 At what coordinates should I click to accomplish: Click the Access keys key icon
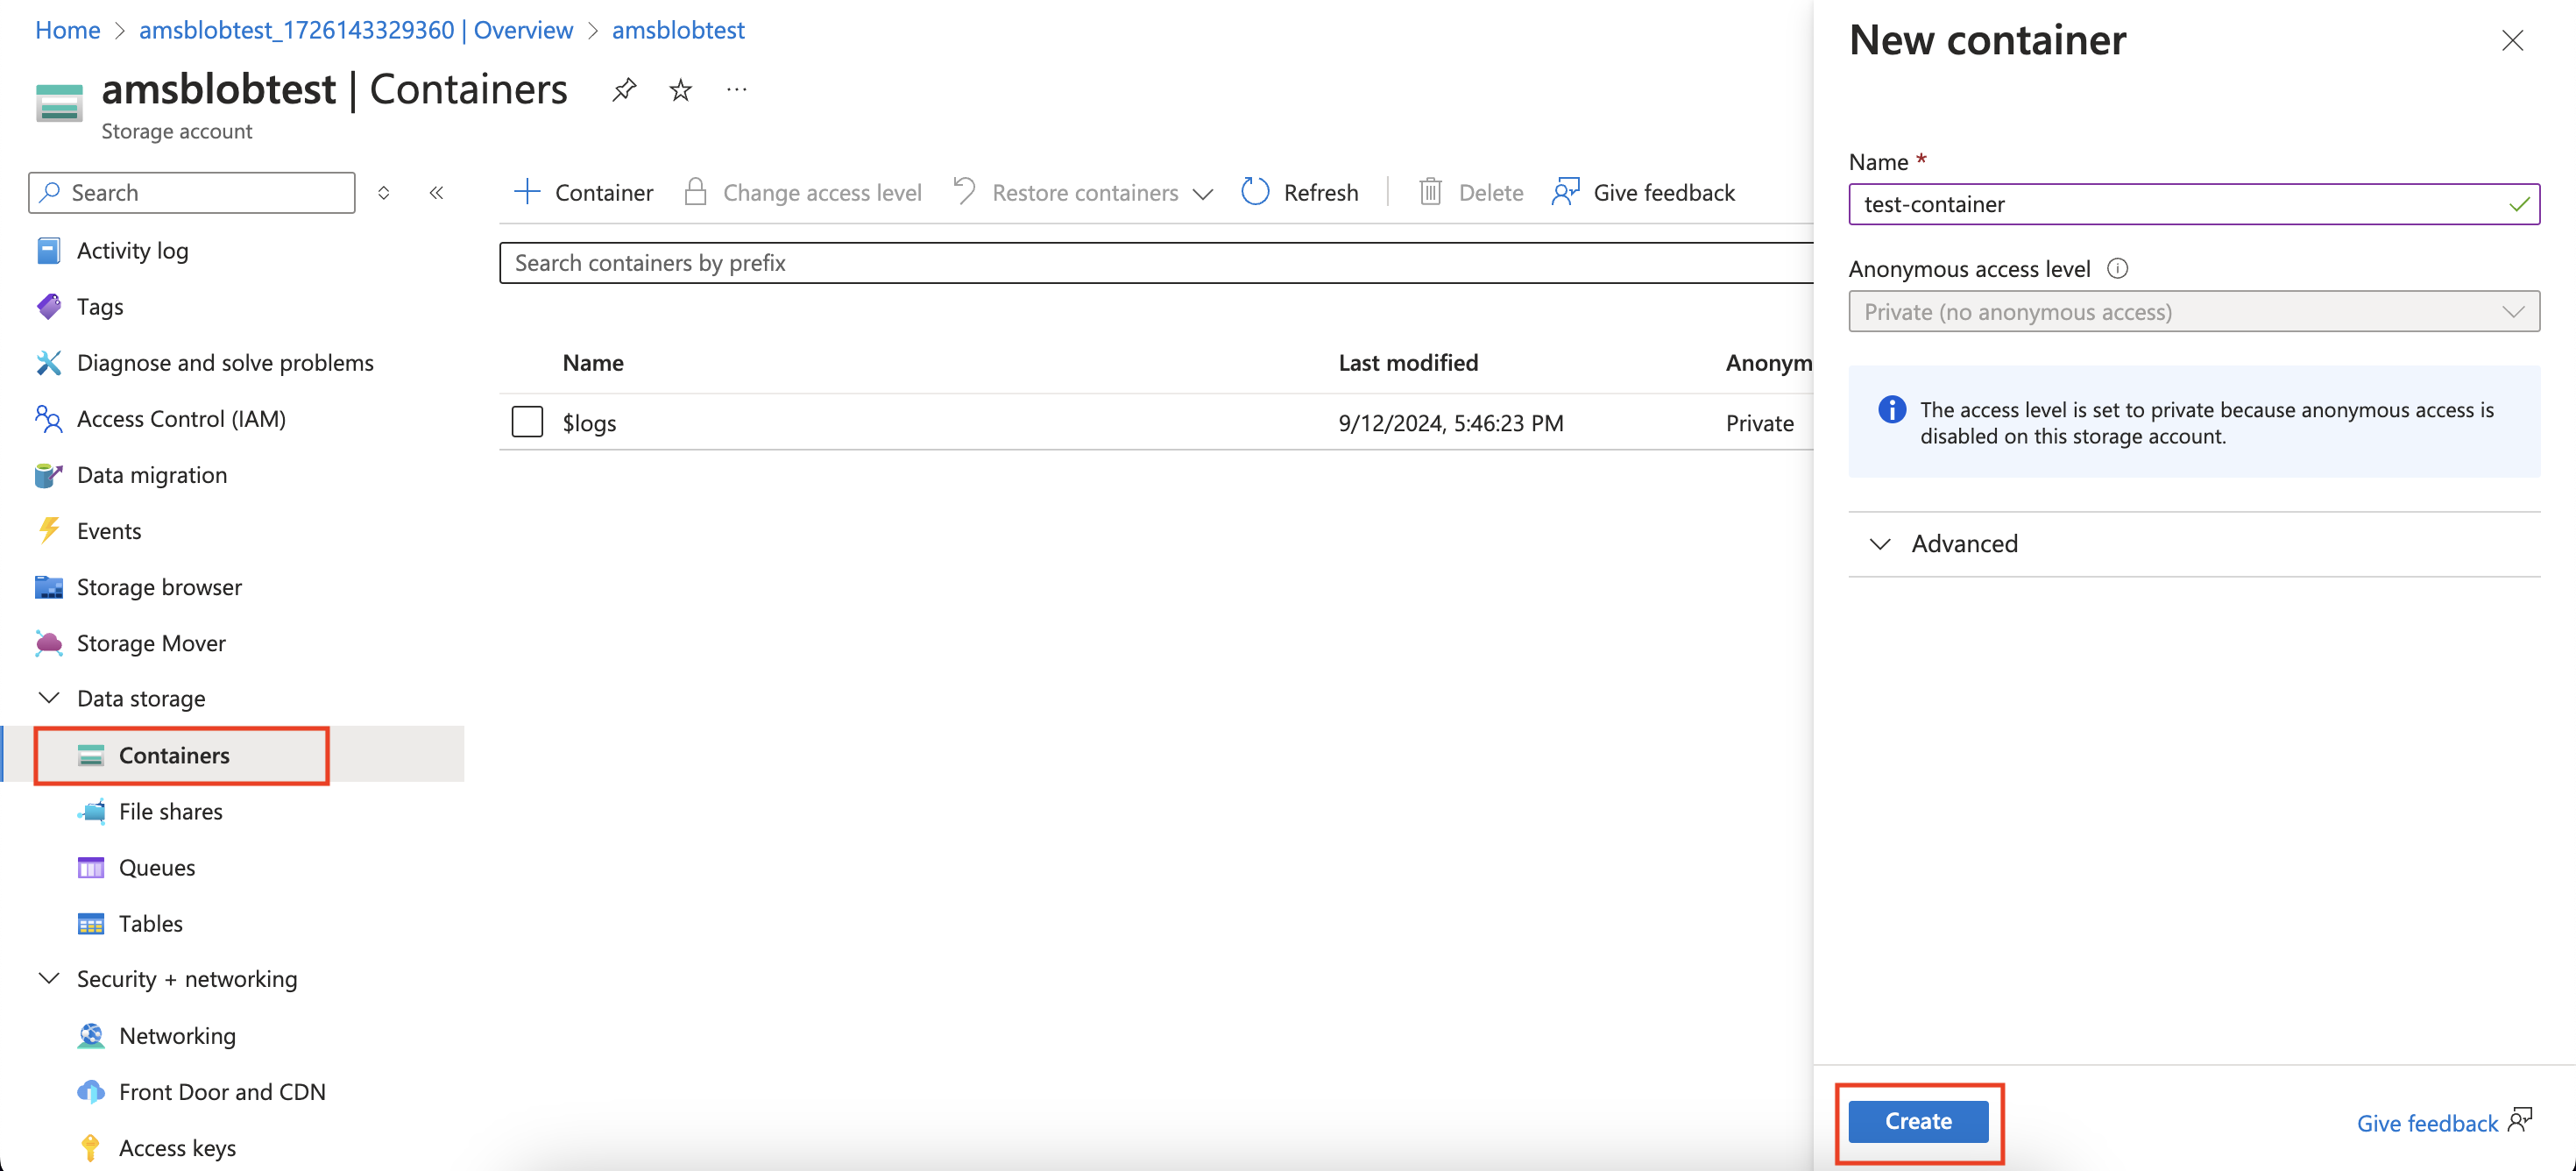[91, 1147]
